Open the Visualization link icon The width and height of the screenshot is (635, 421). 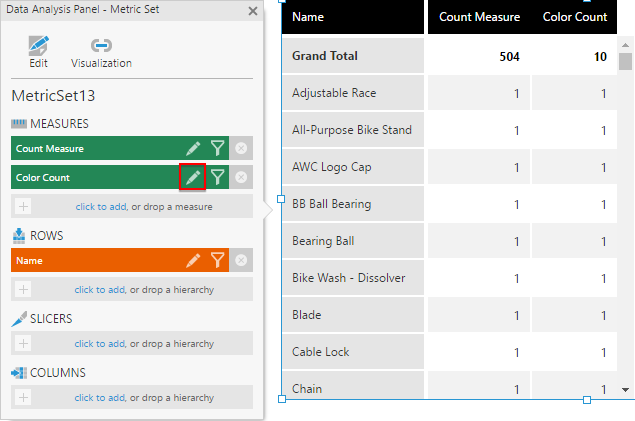[x=101, y=45]
